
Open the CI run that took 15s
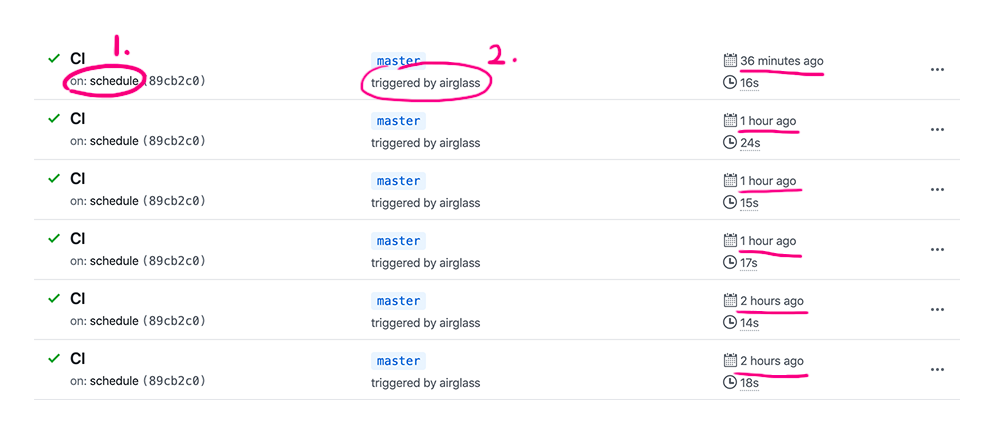(78, 179)
